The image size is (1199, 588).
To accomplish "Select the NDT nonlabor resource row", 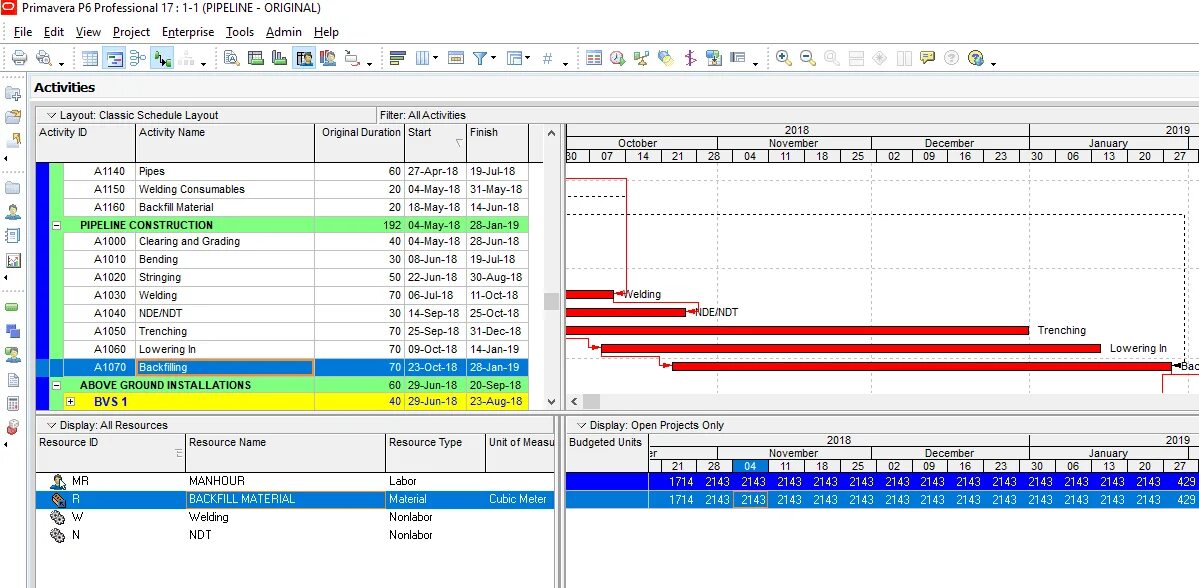I will pyautogui.click(x=295, y=534).
